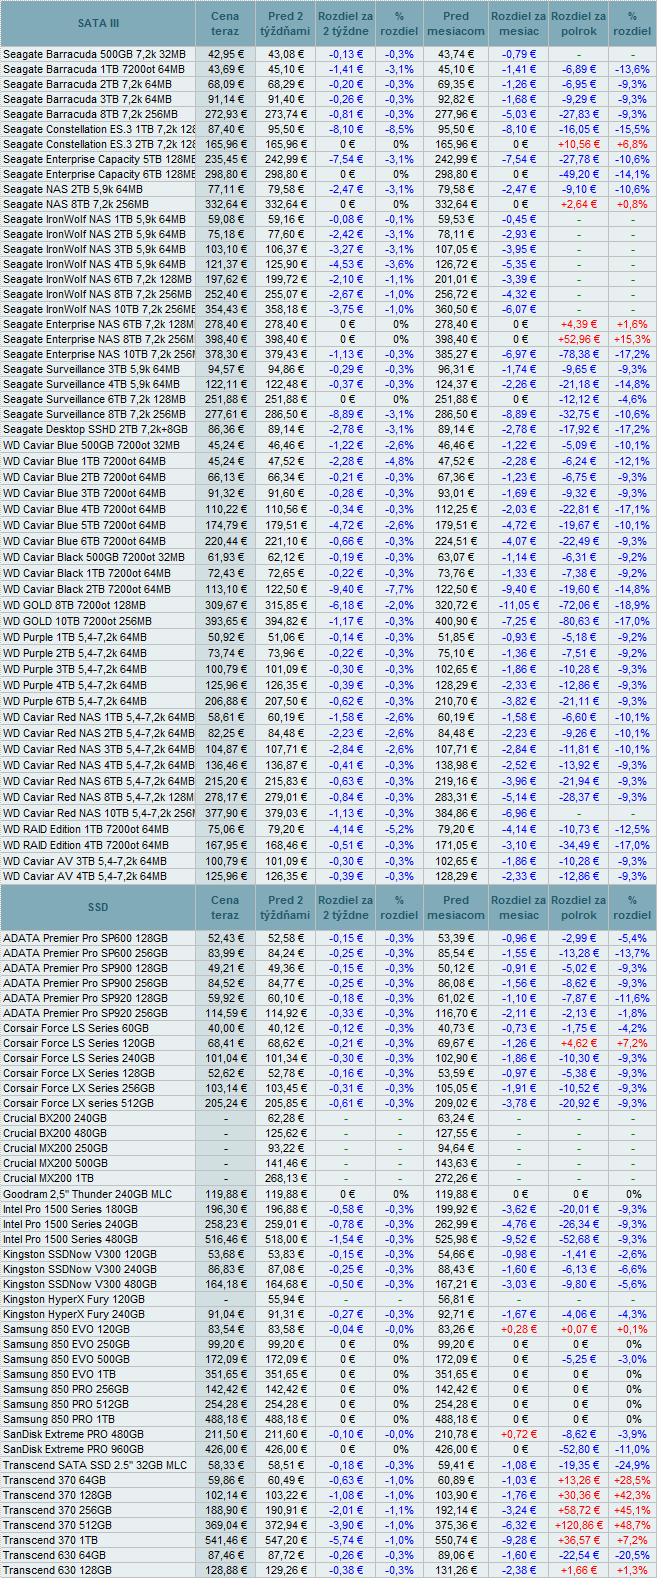The height and width of the screenshot is (1578, 657).
Task: Click the 167,95 € price of WD RAID Edition 4TB
Action: pyautogui.click(x=224, y=845)
